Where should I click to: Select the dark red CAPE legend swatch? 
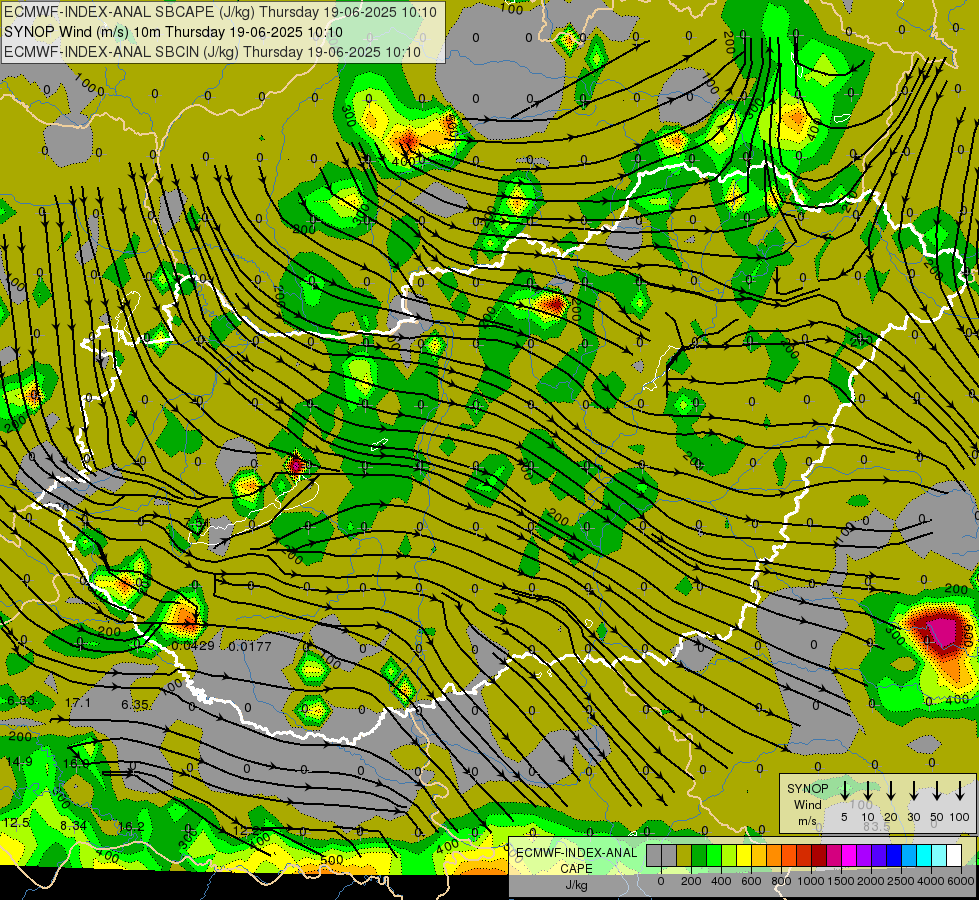pos(819,856)
